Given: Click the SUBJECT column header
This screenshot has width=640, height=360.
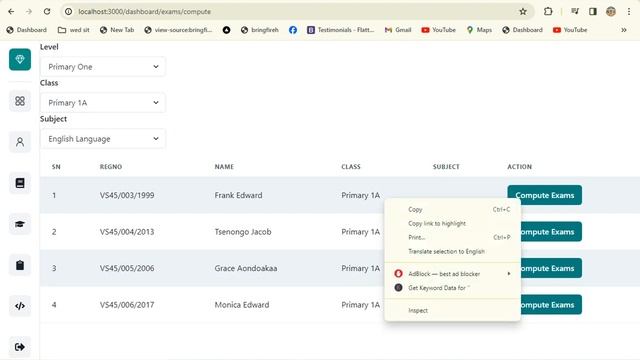Looking at the screenshot, I should [x=446, y=167].
